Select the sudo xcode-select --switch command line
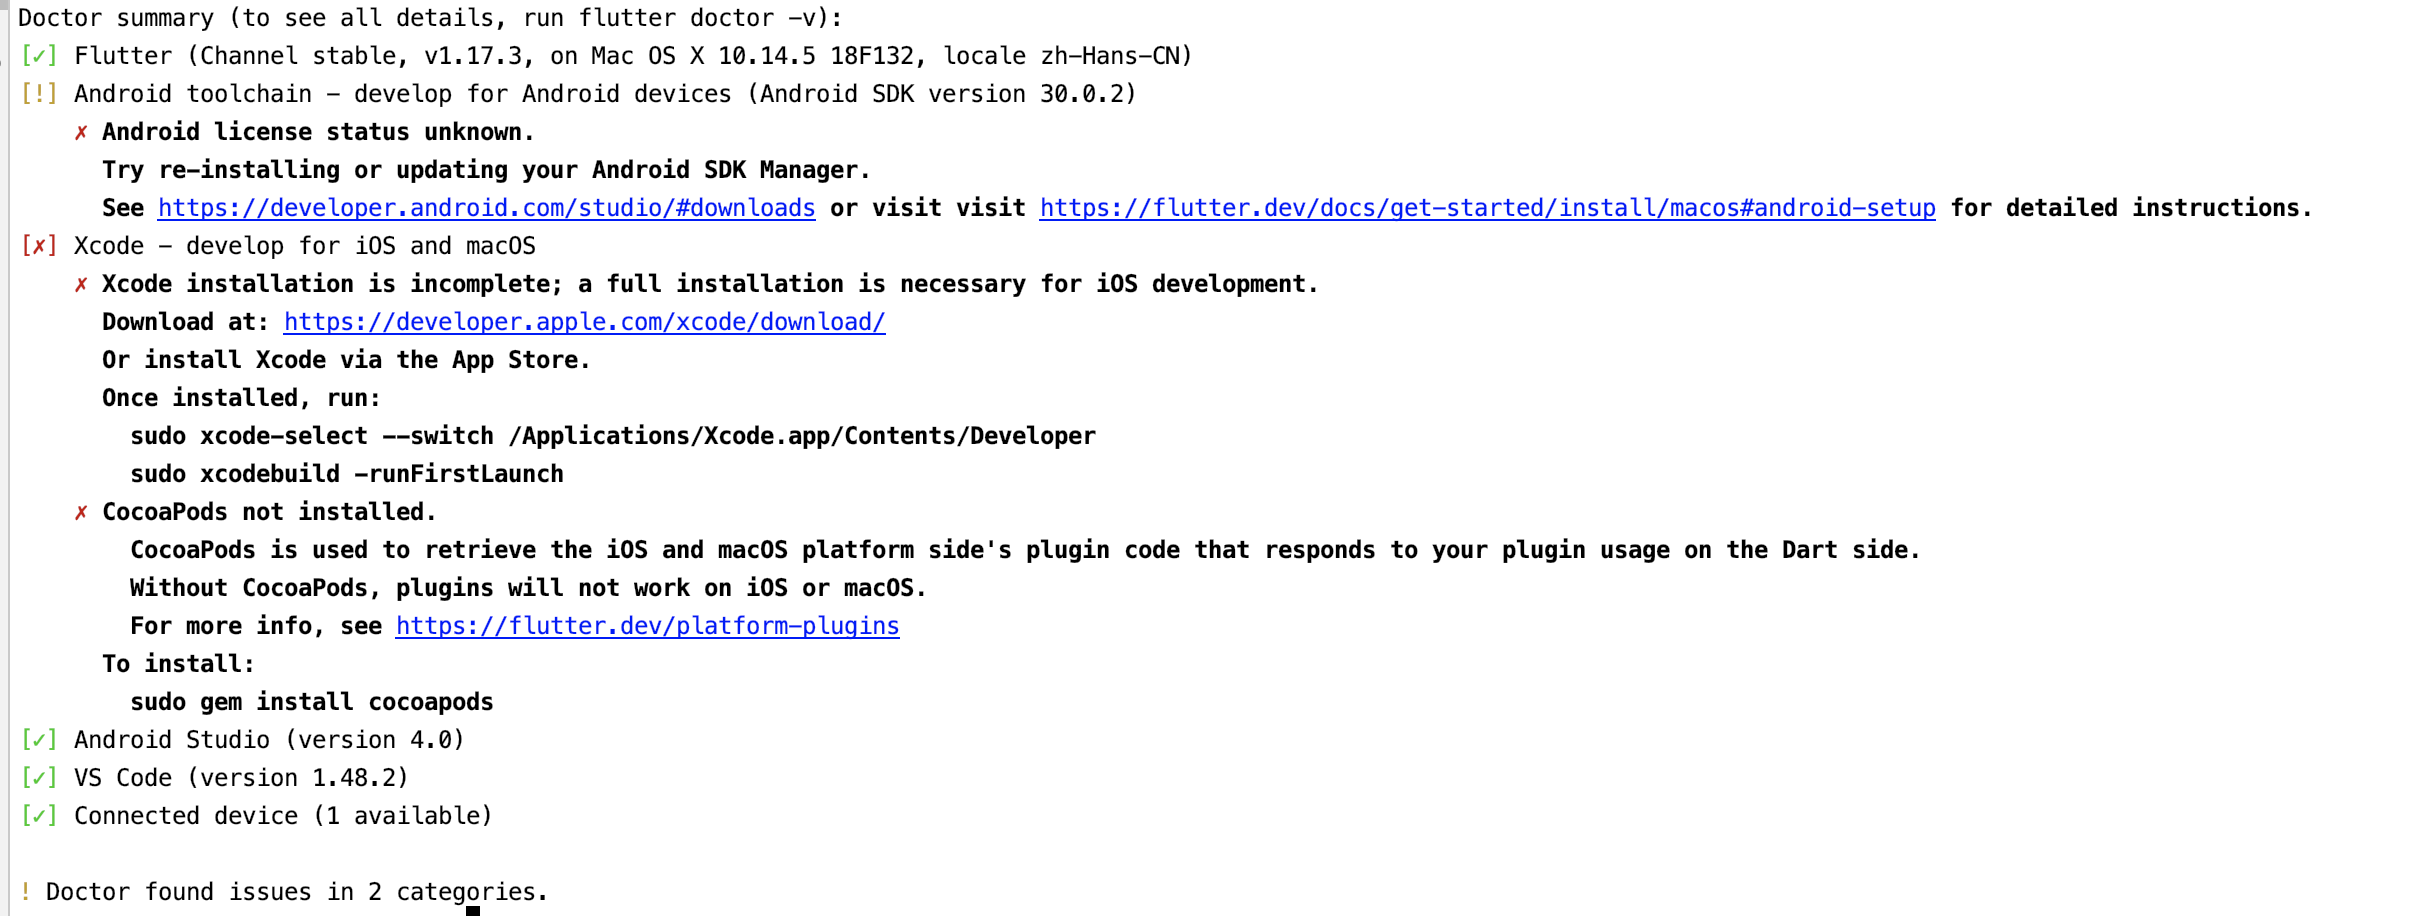This screenshot has height=916, width=2428. coord(613,436)
